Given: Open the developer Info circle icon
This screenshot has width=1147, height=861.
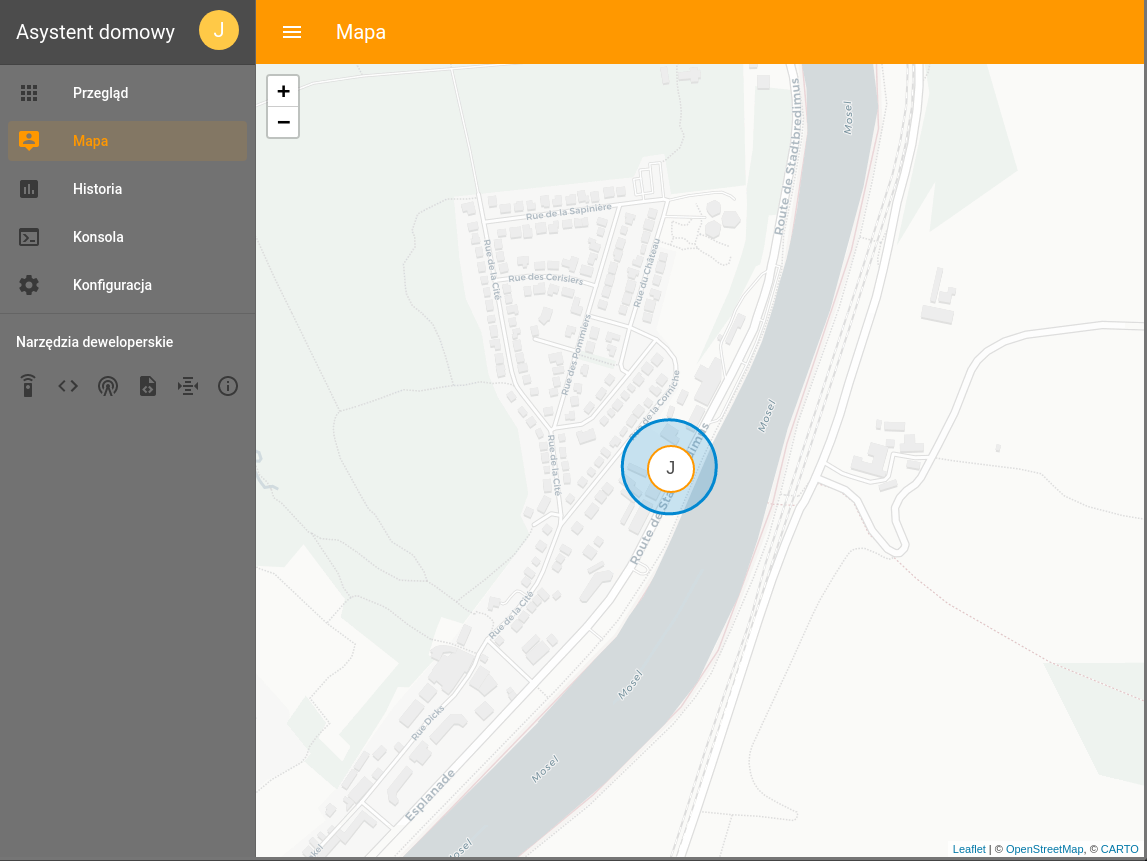Looking at the screenshot, I should tap(227, 386).
